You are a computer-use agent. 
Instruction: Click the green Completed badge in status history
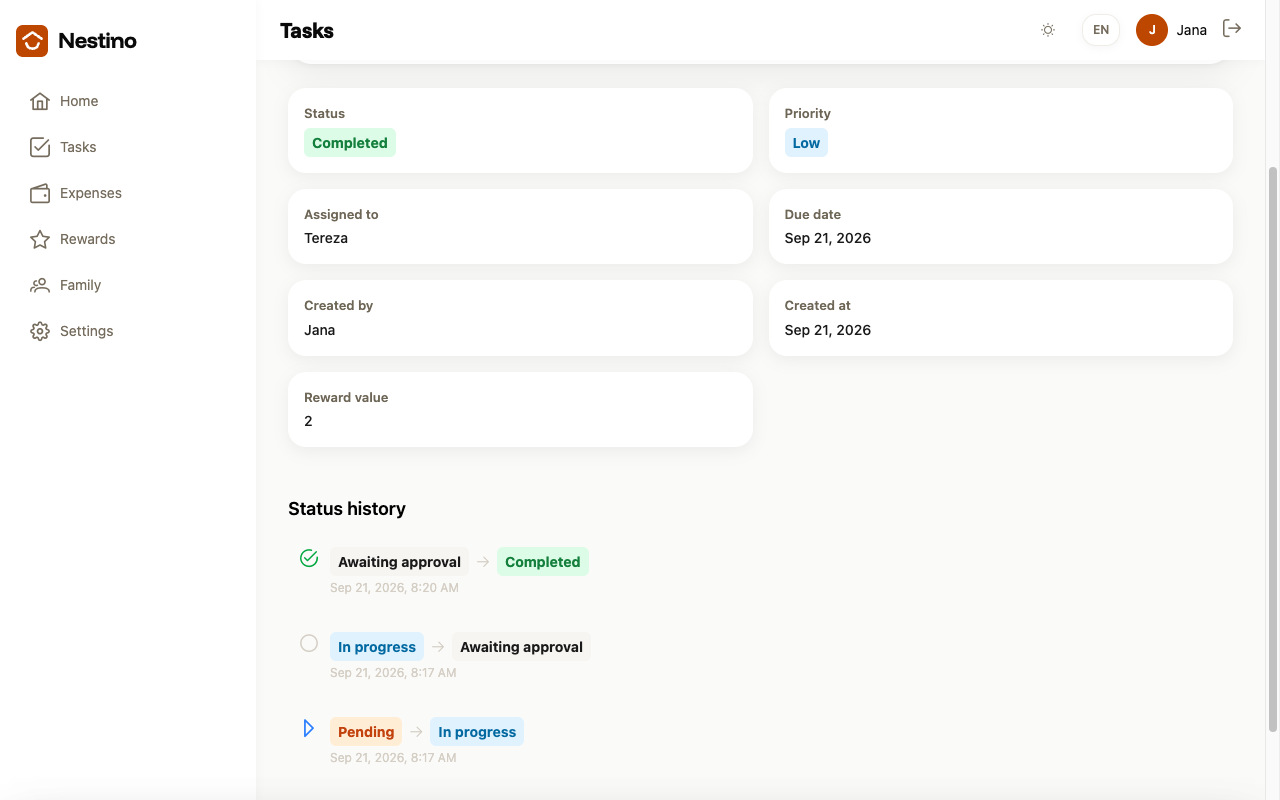pos(543,562)
